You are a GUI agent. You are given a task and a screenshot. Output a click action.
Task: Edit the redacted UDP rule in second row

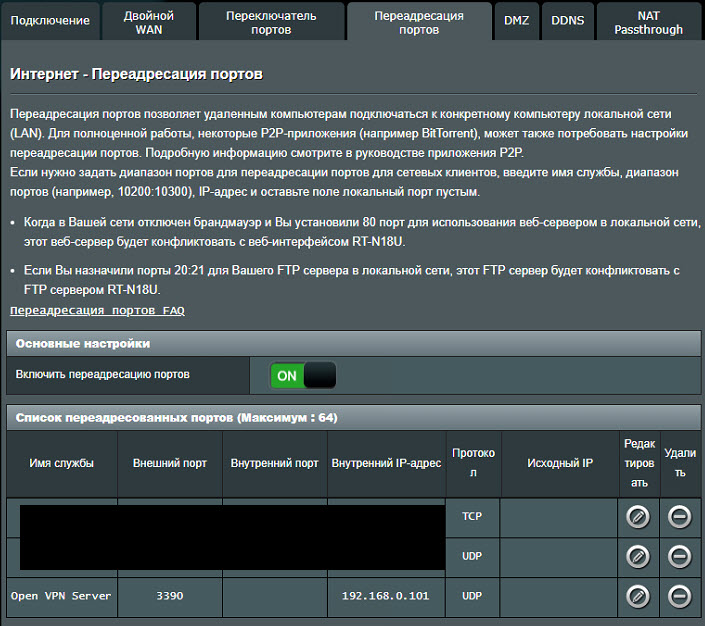pyautogui.click(x=637, y=556)
